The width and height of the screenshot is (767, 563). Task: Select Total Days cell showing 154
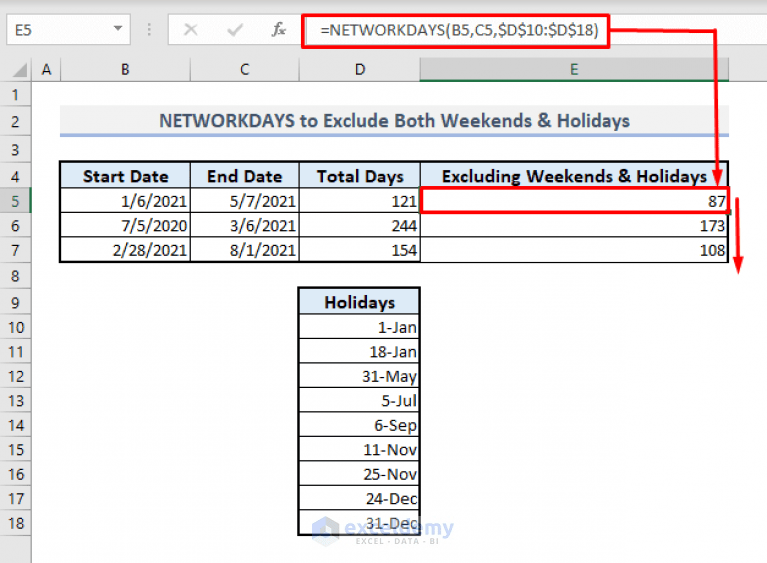pos(360,250)
